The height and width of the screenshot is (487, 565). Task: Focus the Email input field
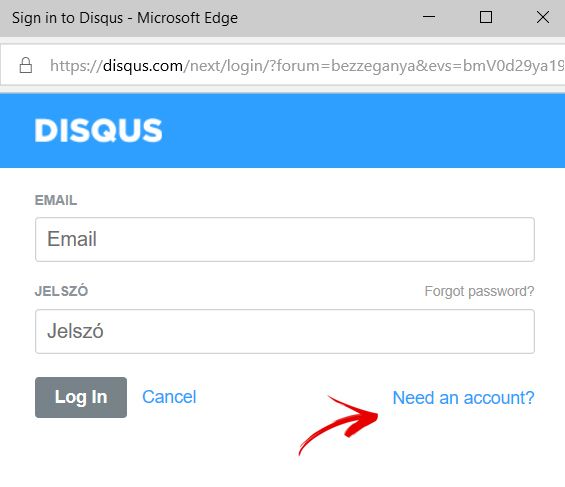coord(285,239)
